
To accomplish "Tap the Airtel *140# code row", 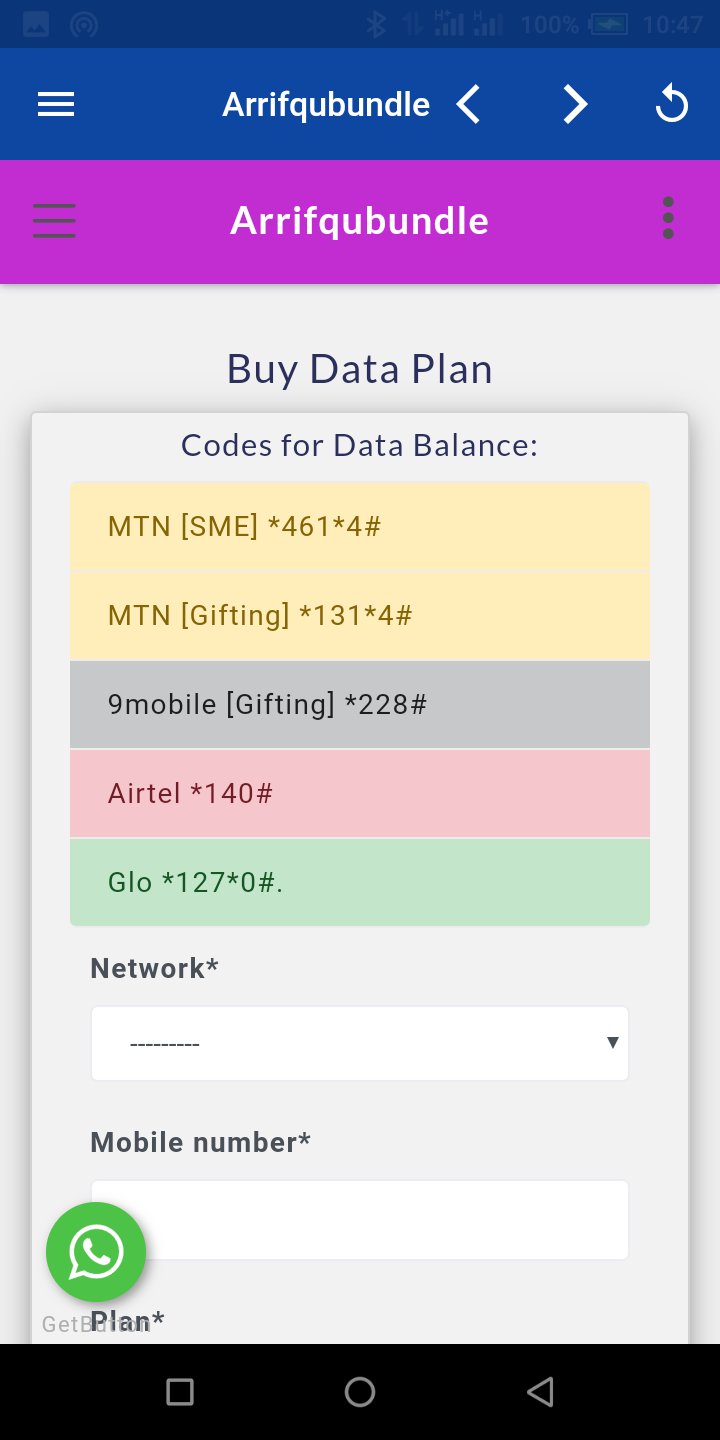I will tap(360, 793).
